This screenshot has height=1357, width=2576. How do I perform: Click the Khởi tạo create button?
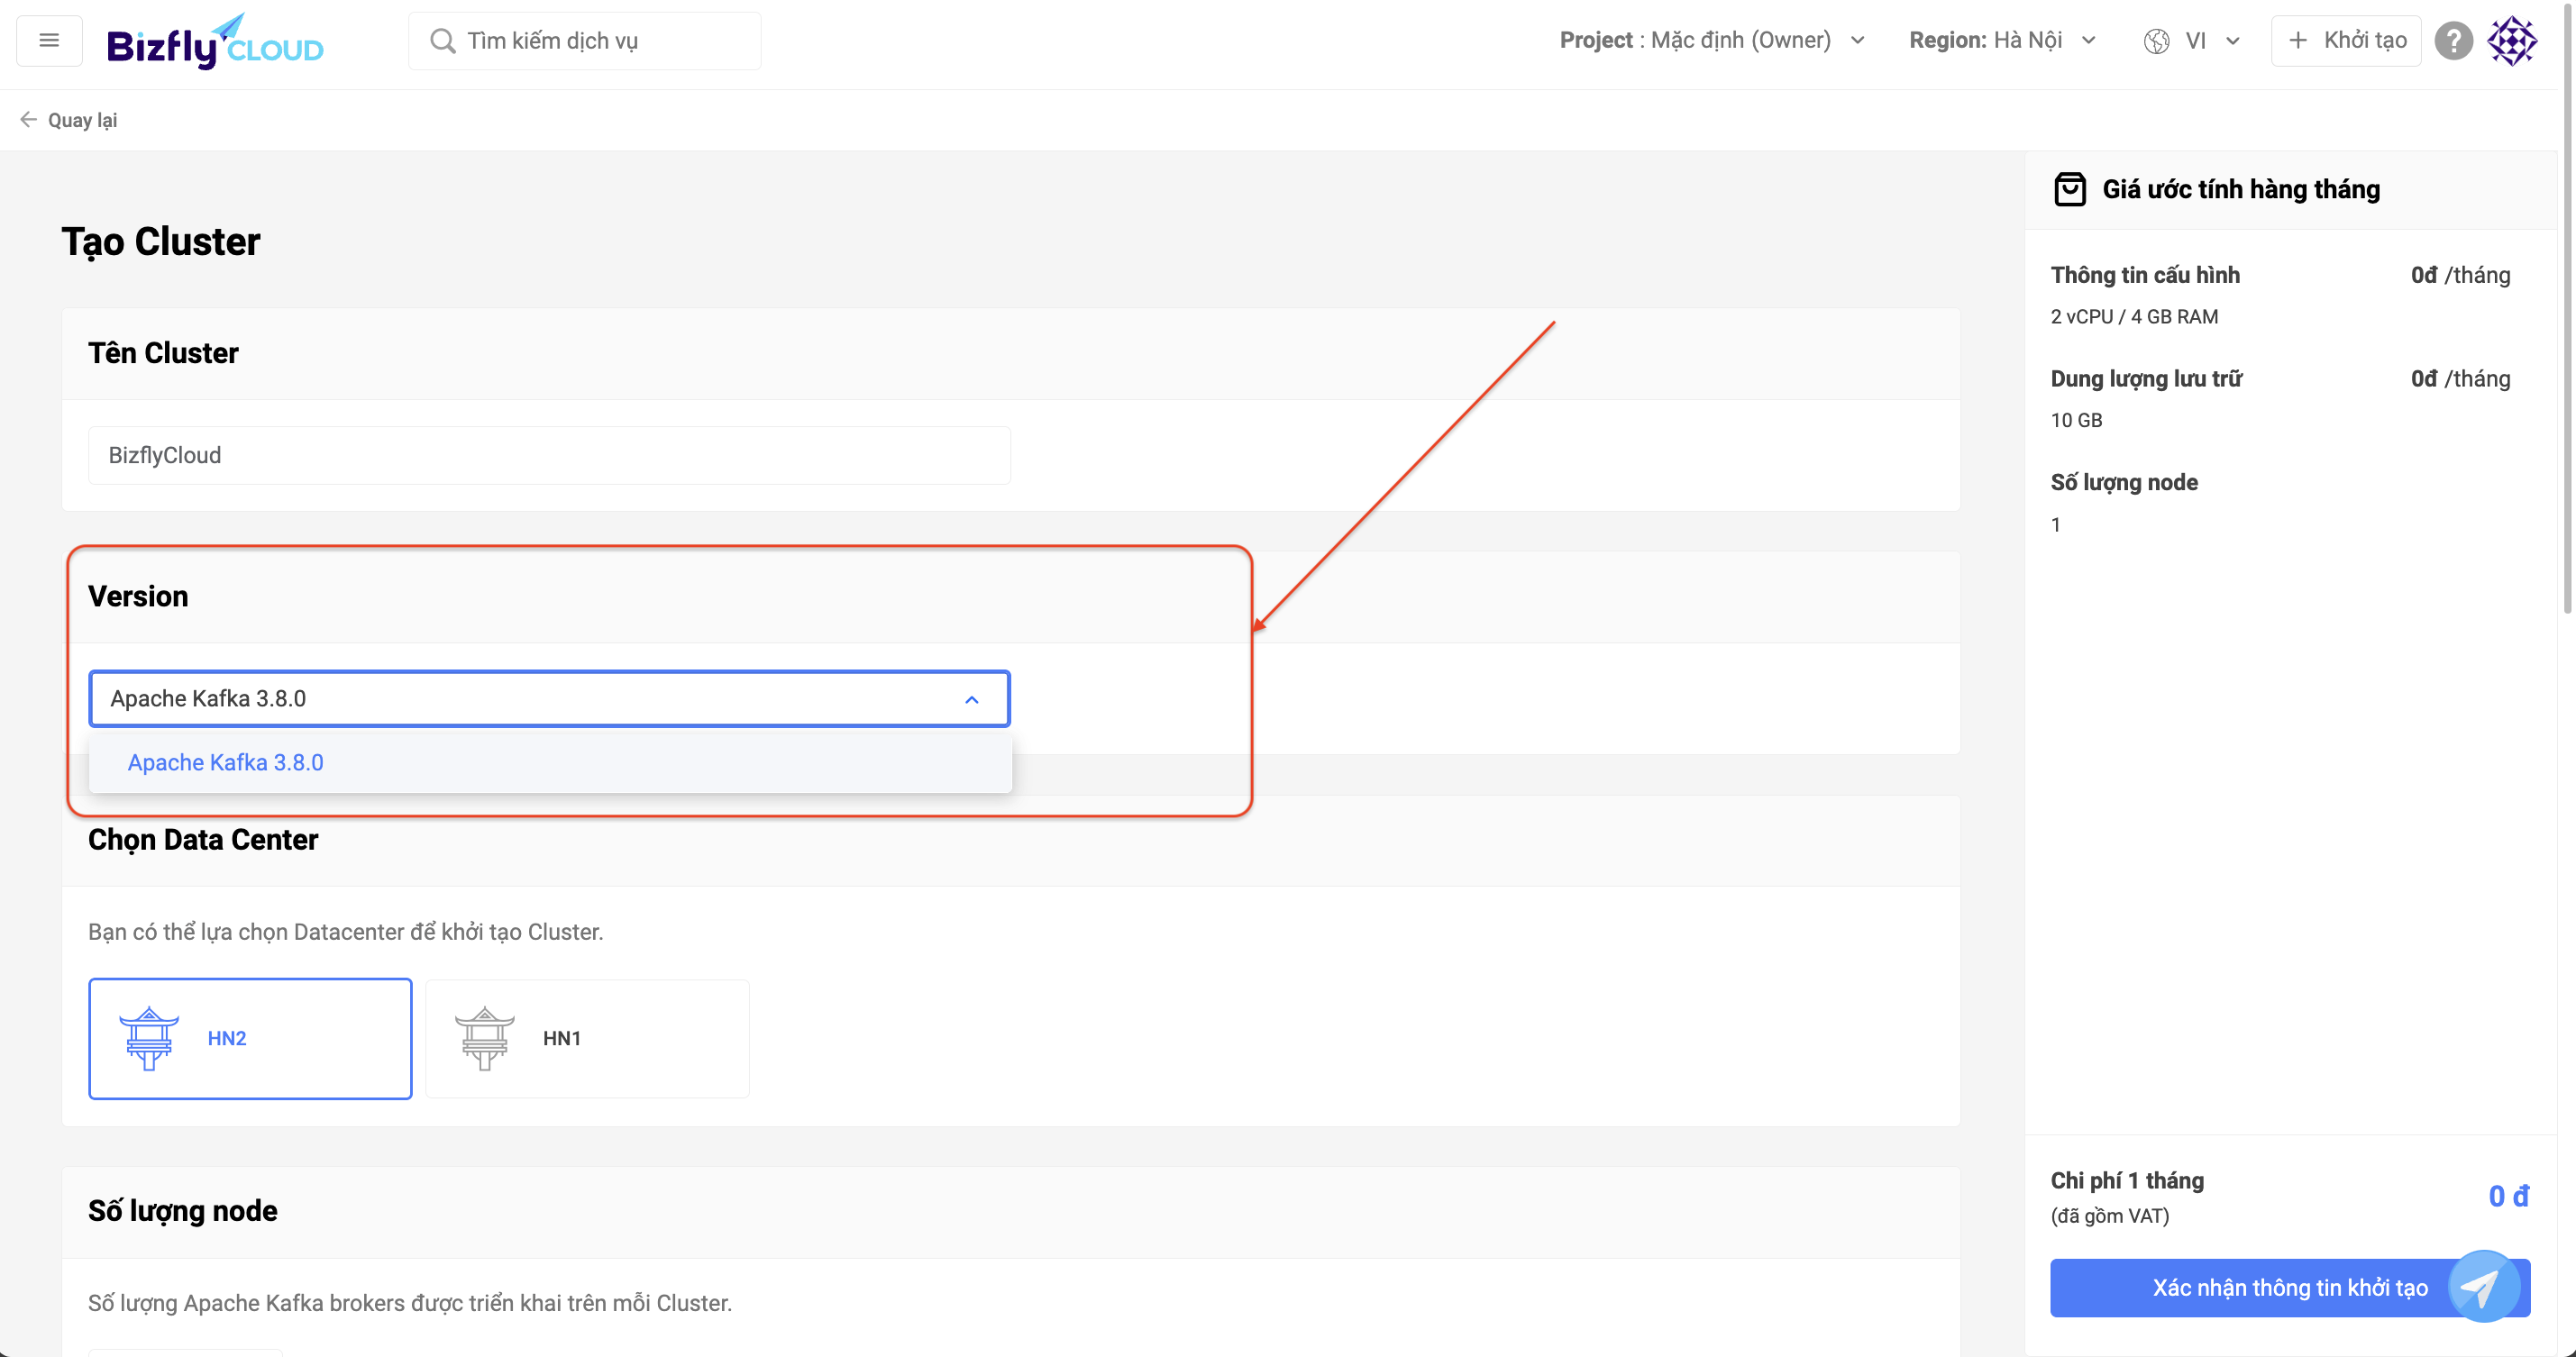coord(2346,40)
